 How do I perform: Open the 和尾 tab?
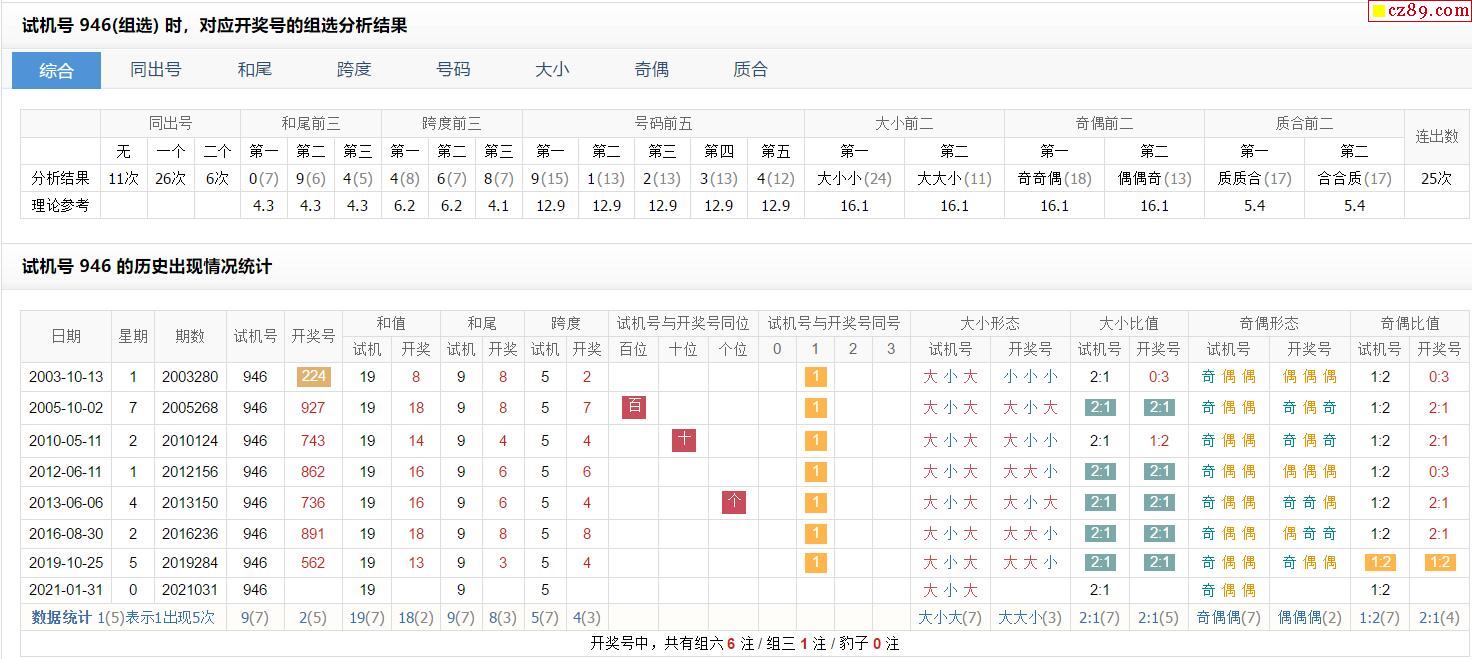[254, 70]
